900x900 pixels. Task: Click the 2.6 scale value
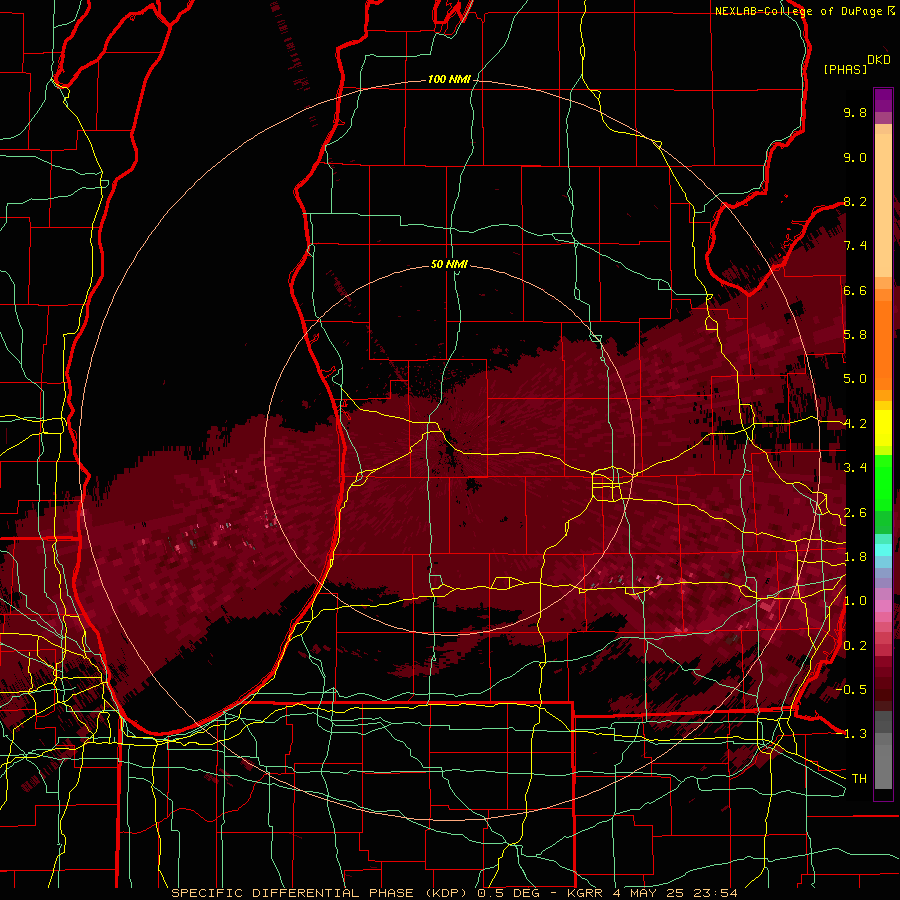(x=855, y=513)
